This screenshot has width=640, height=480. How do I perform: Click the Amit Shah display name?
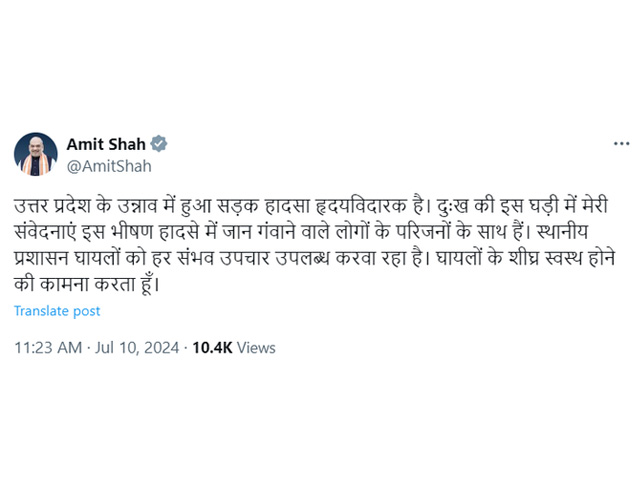point(106,144)
